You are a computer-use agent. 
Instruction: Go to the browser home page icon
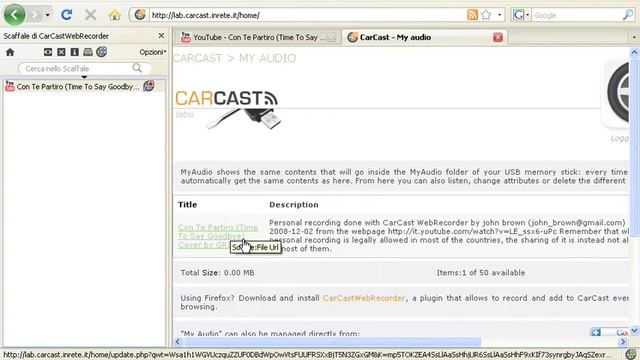click(x=115, y=15)
